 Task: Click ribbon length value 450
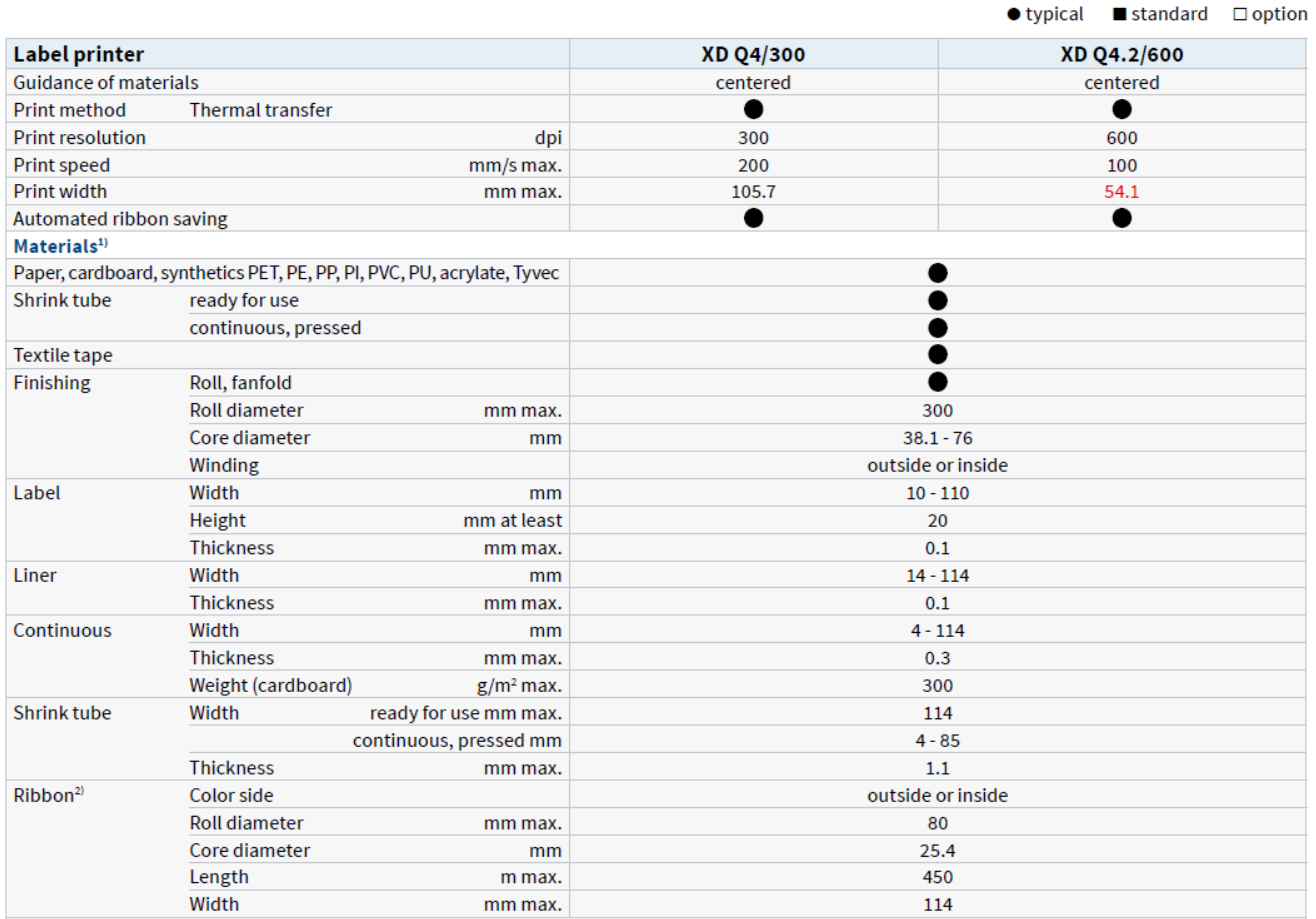click(937, 877)
